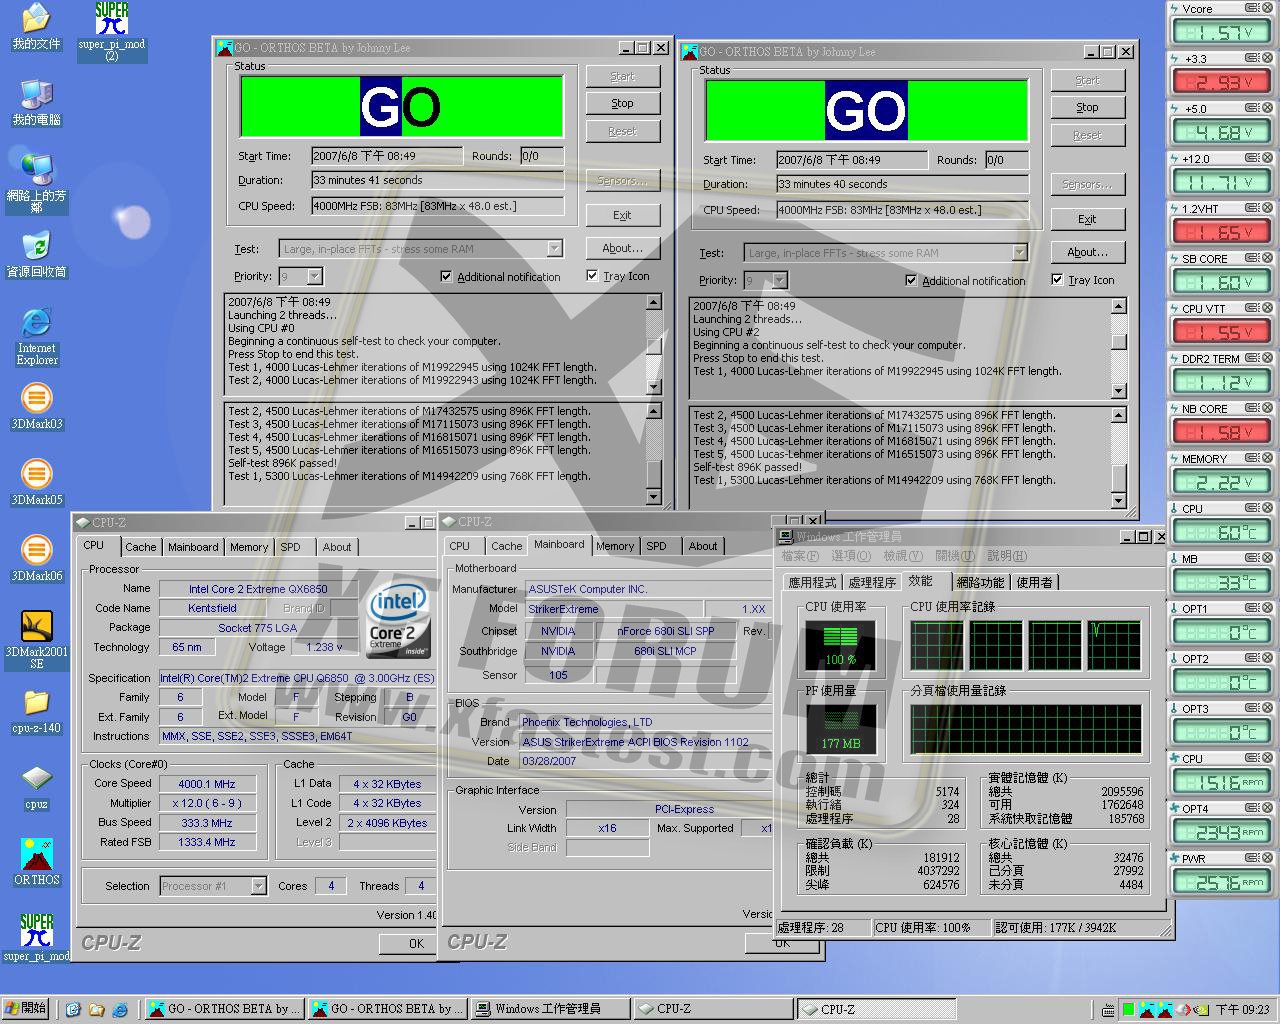Viewport: 1280px width, 1024px height.
Task: Click Internet Explorer quick launch icon on taskbar
Action: (120, 1009)
